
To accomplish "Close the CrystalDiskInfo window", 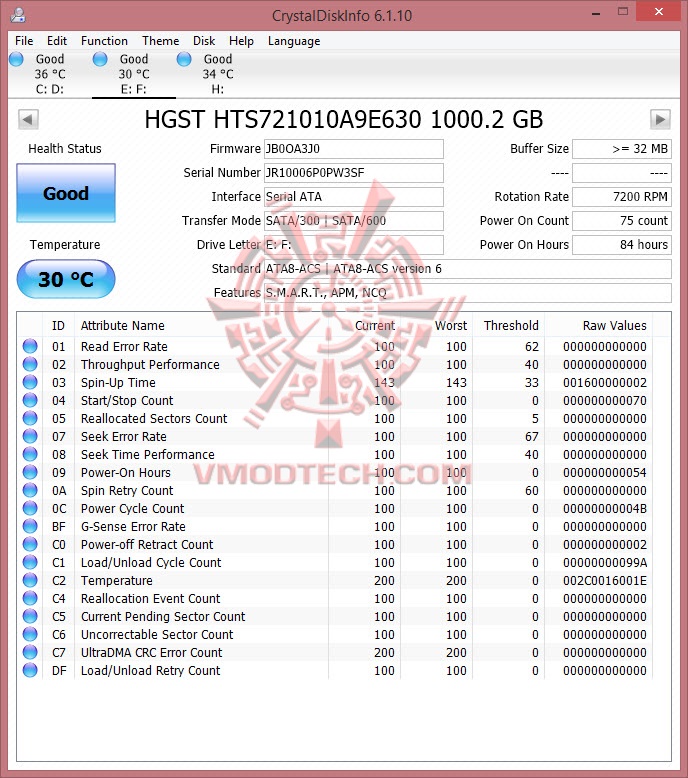I will pyautogui.click(x=658, y=11).
